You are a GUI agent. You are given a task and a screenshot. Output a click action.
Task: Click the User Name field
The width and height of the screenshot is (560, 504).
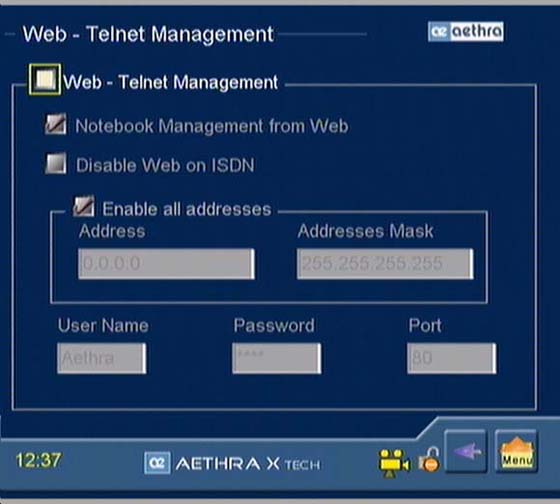(x=101, y=358)
